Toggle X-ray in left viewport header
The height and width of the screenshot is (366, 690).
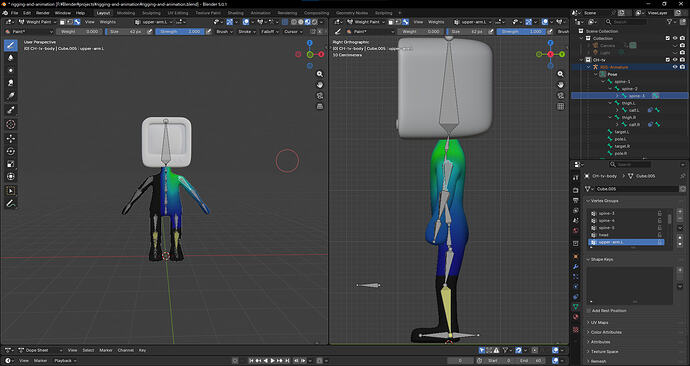click(x=285, y=22)
